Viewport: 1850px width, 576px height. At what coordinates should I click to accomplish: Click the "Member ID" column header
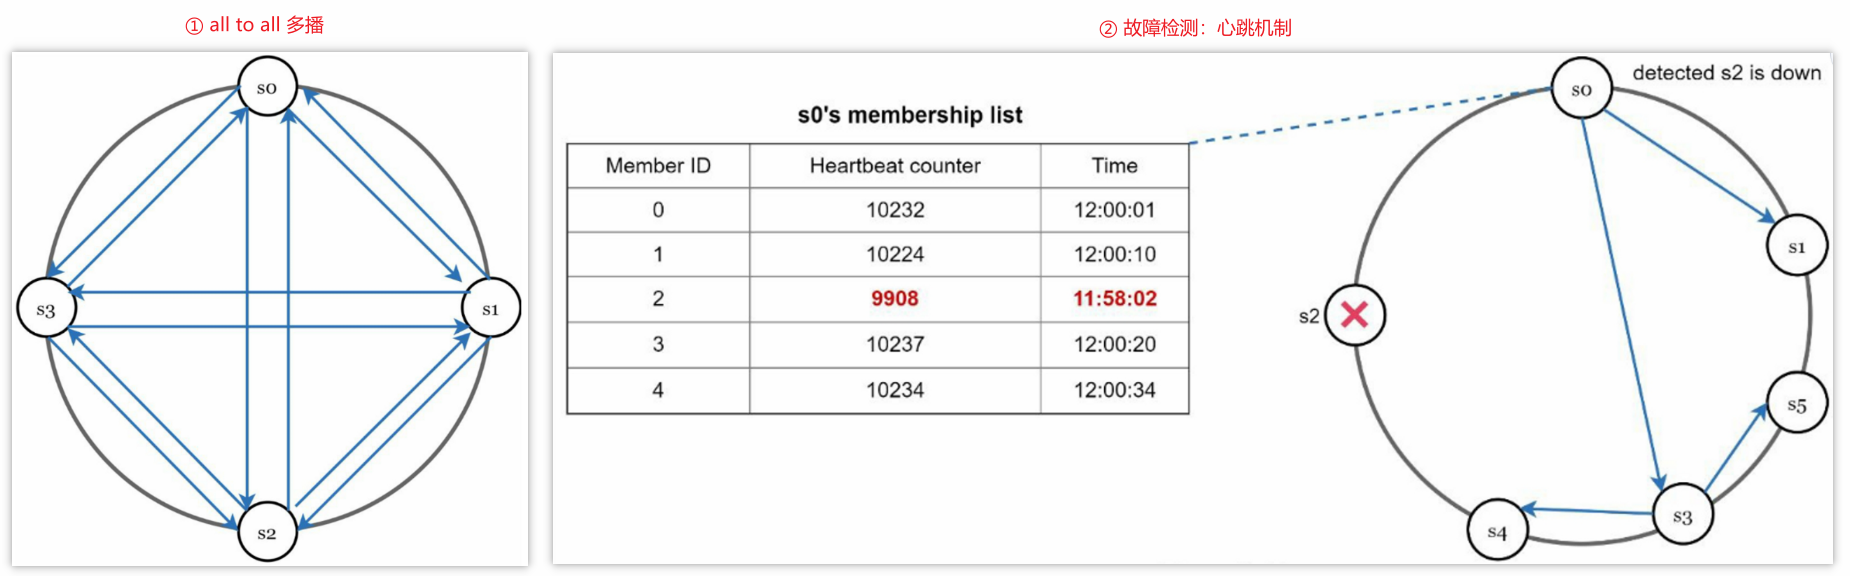point(658,166)
